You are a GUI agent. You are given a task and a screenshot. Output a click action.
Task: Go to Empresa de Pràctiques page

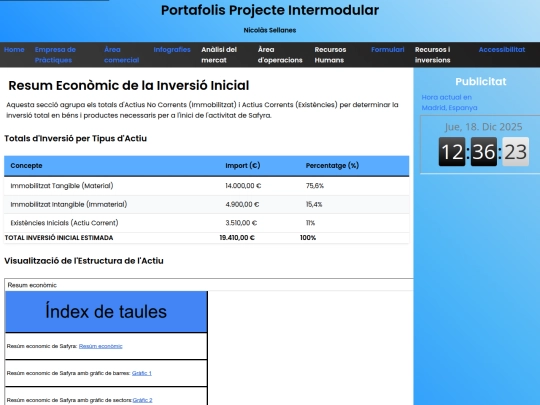(x=55, y=55)
